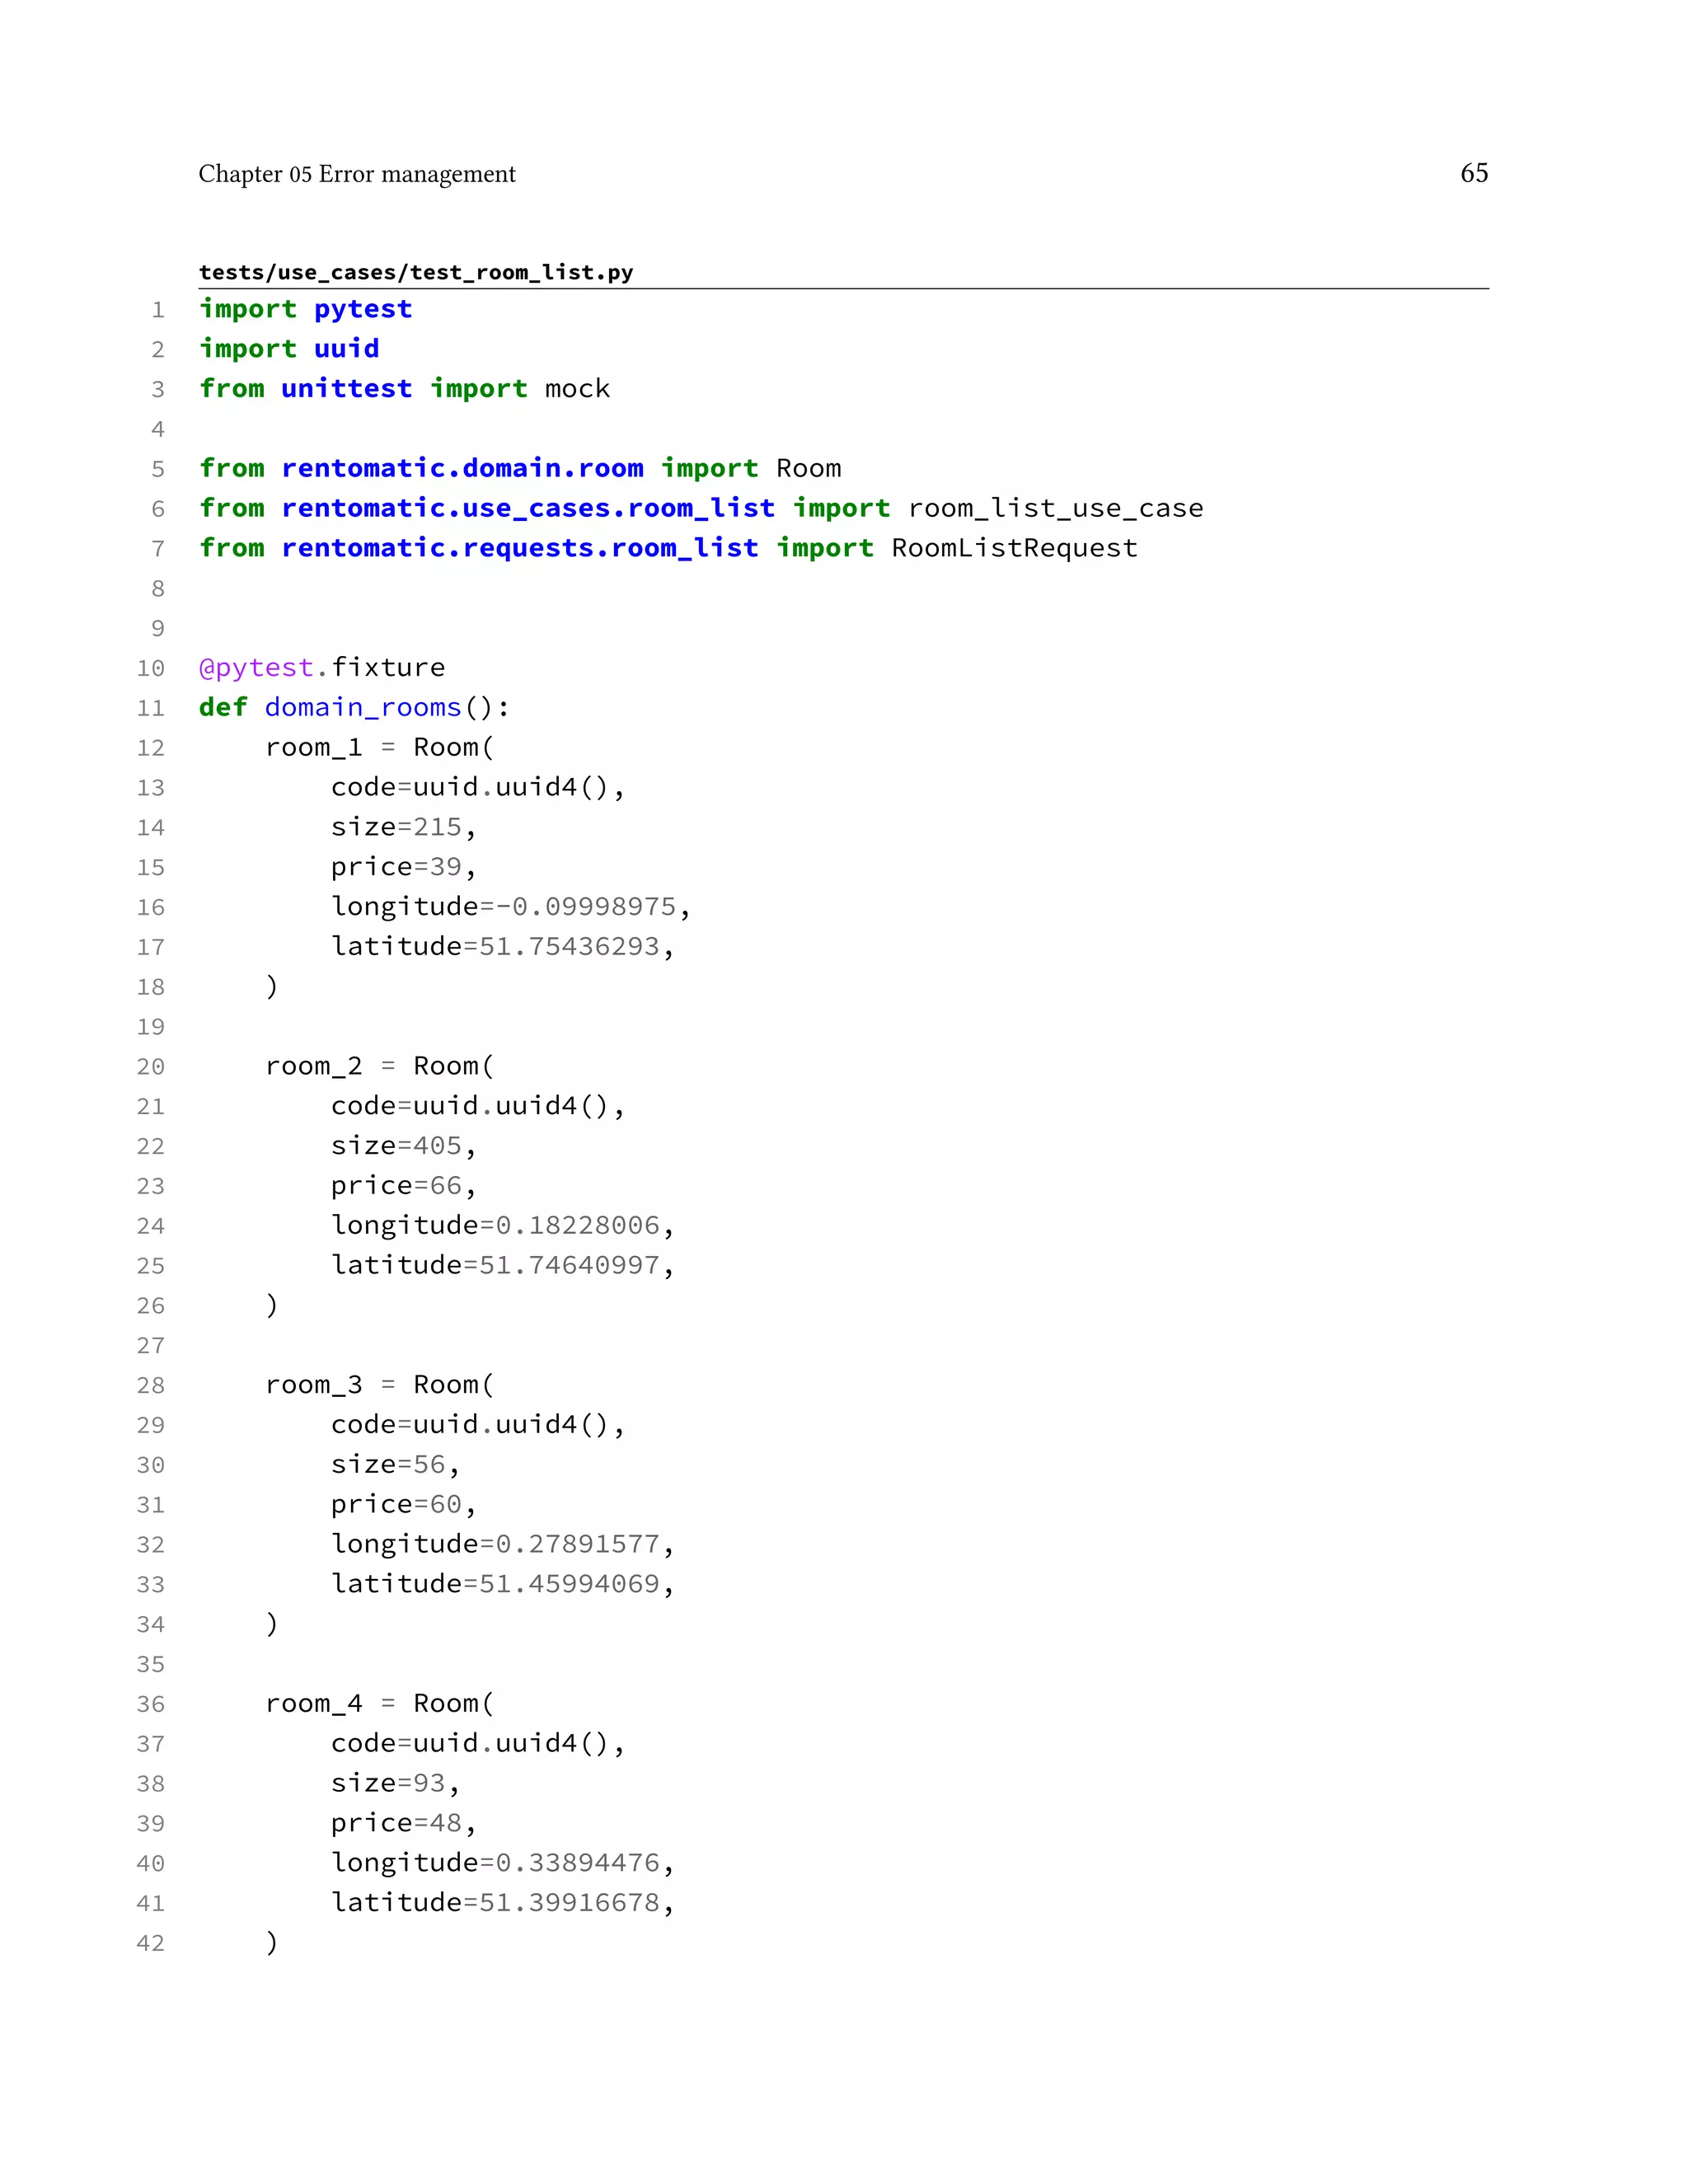Click 'latitude=51.45994069,' text
Viewport: 1688px width, 2184px height.
(503, 1584)
